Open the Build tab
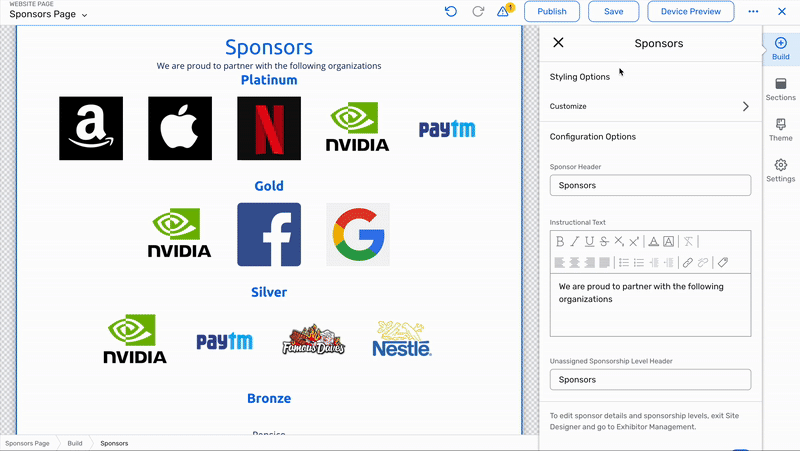 coord(781,48)
